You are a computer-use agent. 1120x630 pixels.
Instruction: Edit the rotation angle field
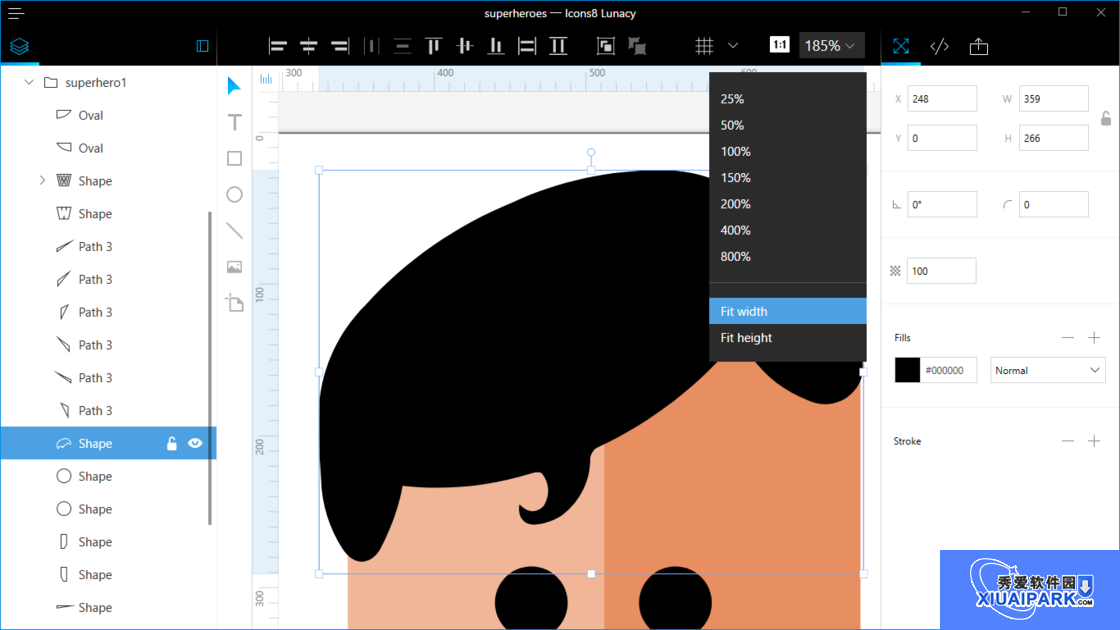click(x=941, y=204)
